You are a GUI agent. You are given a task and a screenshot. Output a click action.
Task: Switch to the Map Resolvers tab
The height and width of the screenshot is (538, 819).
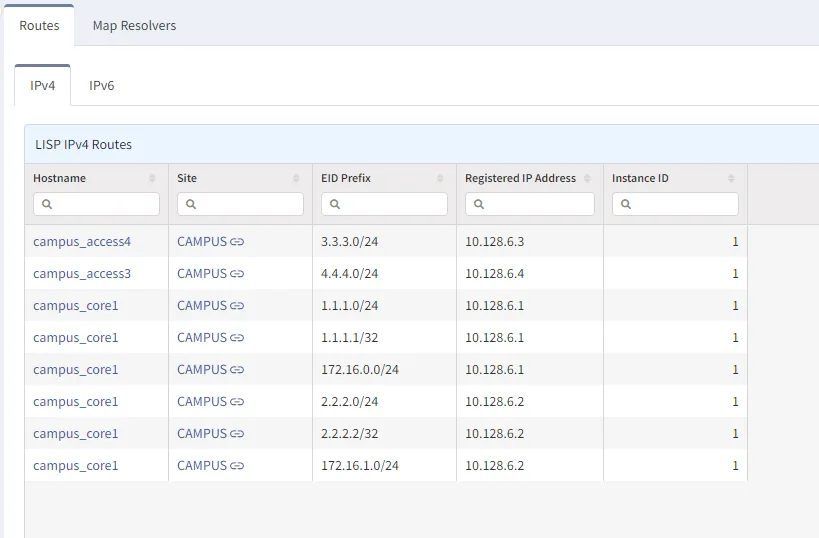pyautogui.click(x=134, y=26)
